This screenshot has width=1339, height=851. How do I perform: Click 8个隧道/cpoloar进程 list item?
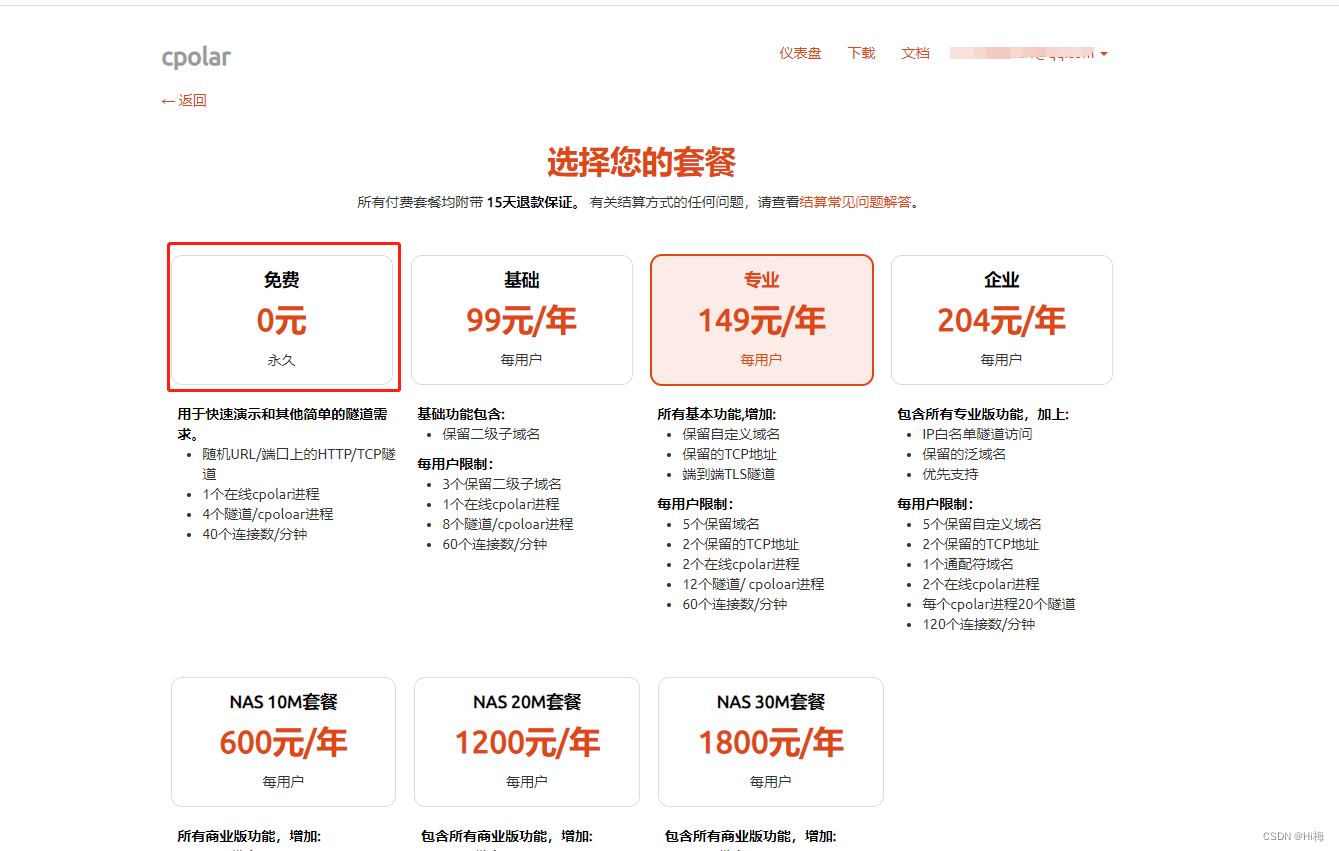[x=507, y=524]
